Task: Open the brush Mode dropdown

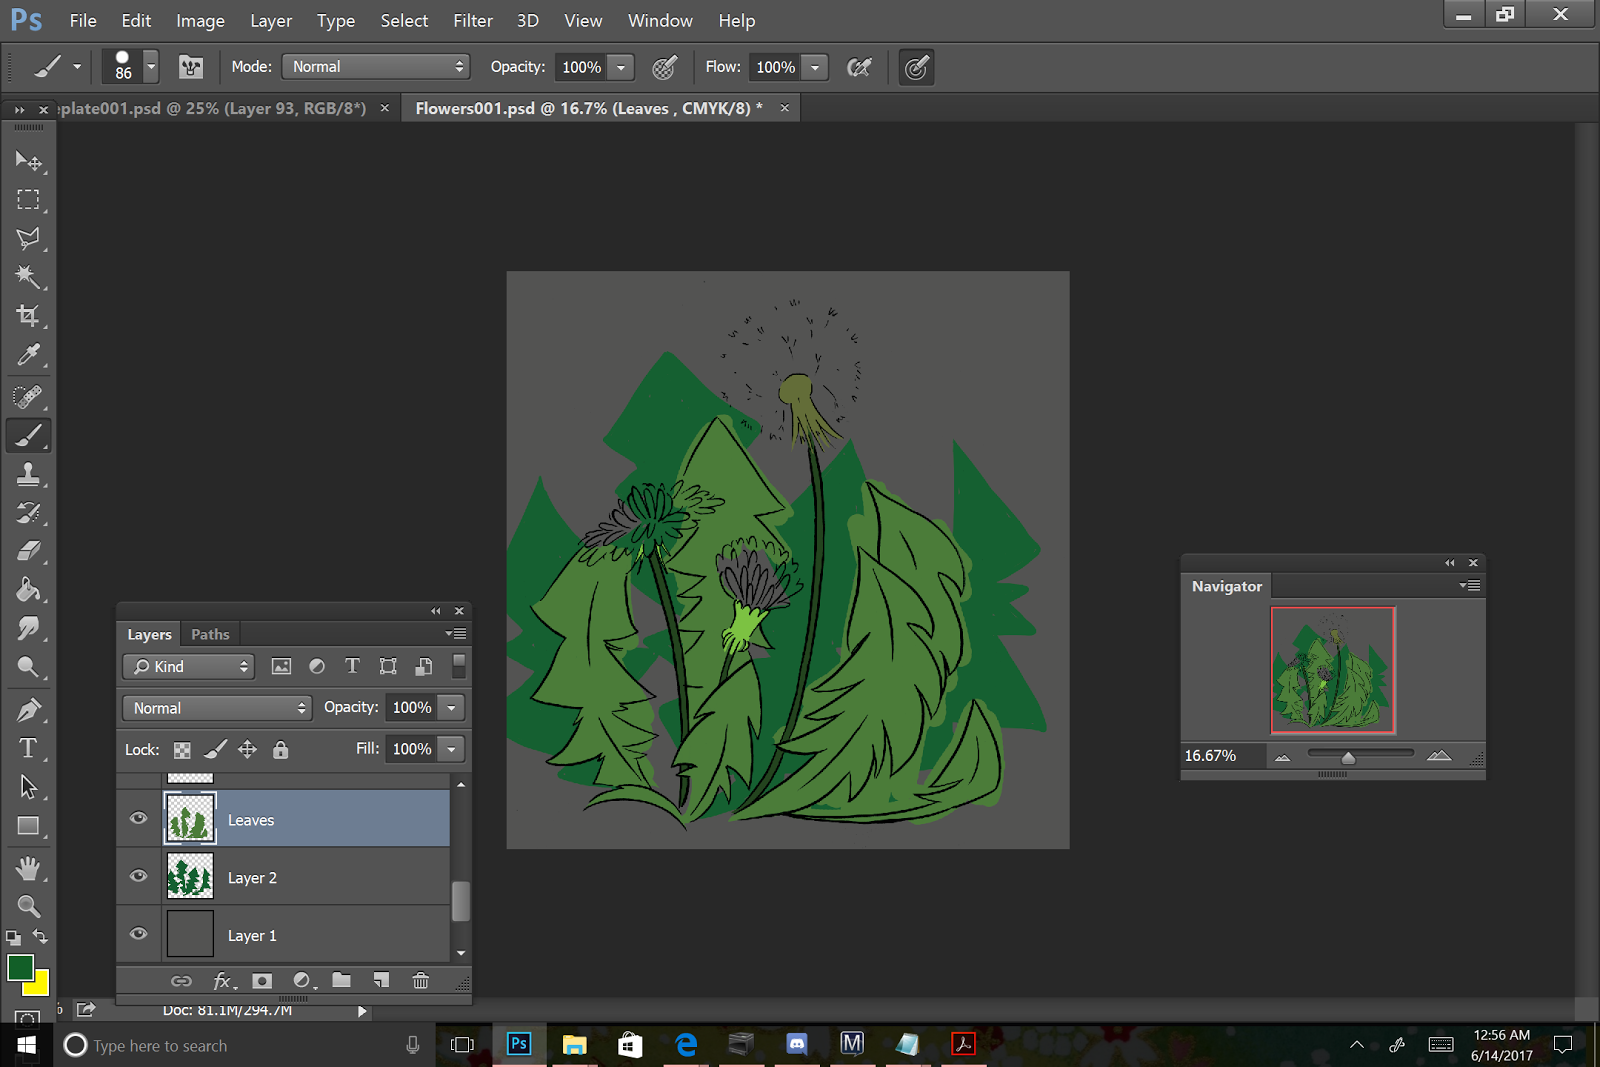Action: tap(376, 67)
